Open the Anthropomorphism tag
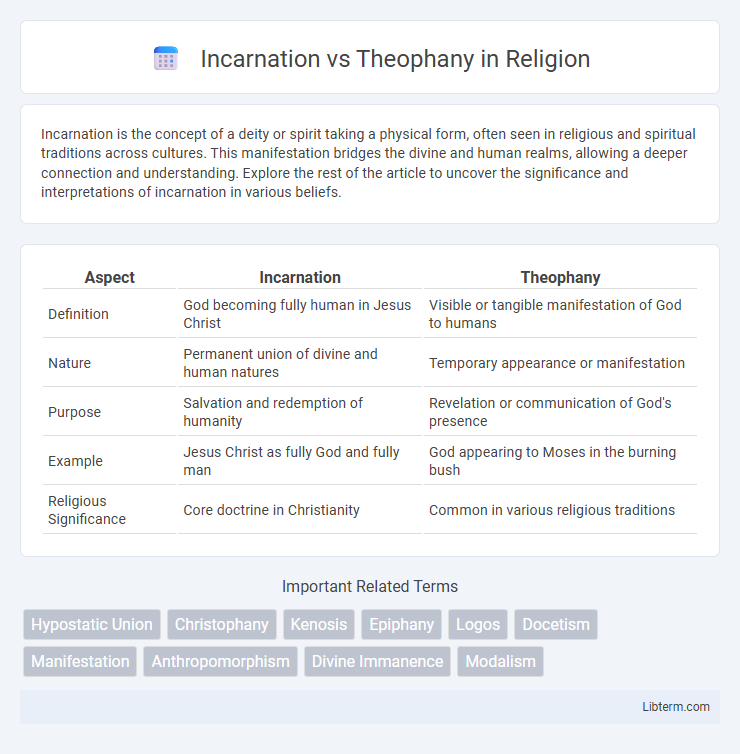The height and width of the screenshot is (754, 740). [x=221, y=661]
